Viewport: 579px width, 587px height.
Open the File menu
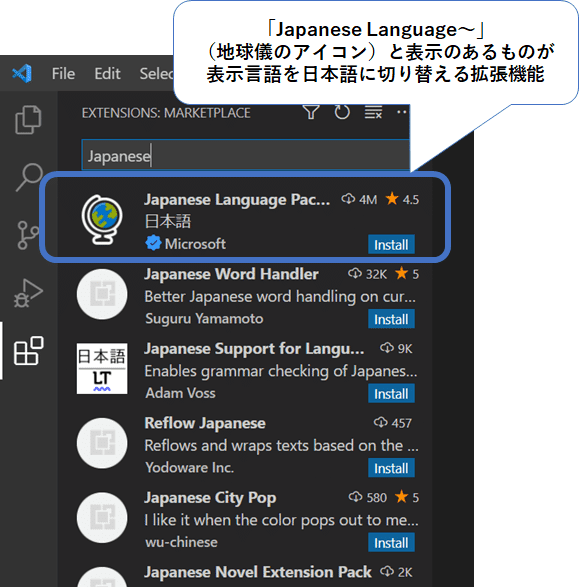[x=63, y=74]
